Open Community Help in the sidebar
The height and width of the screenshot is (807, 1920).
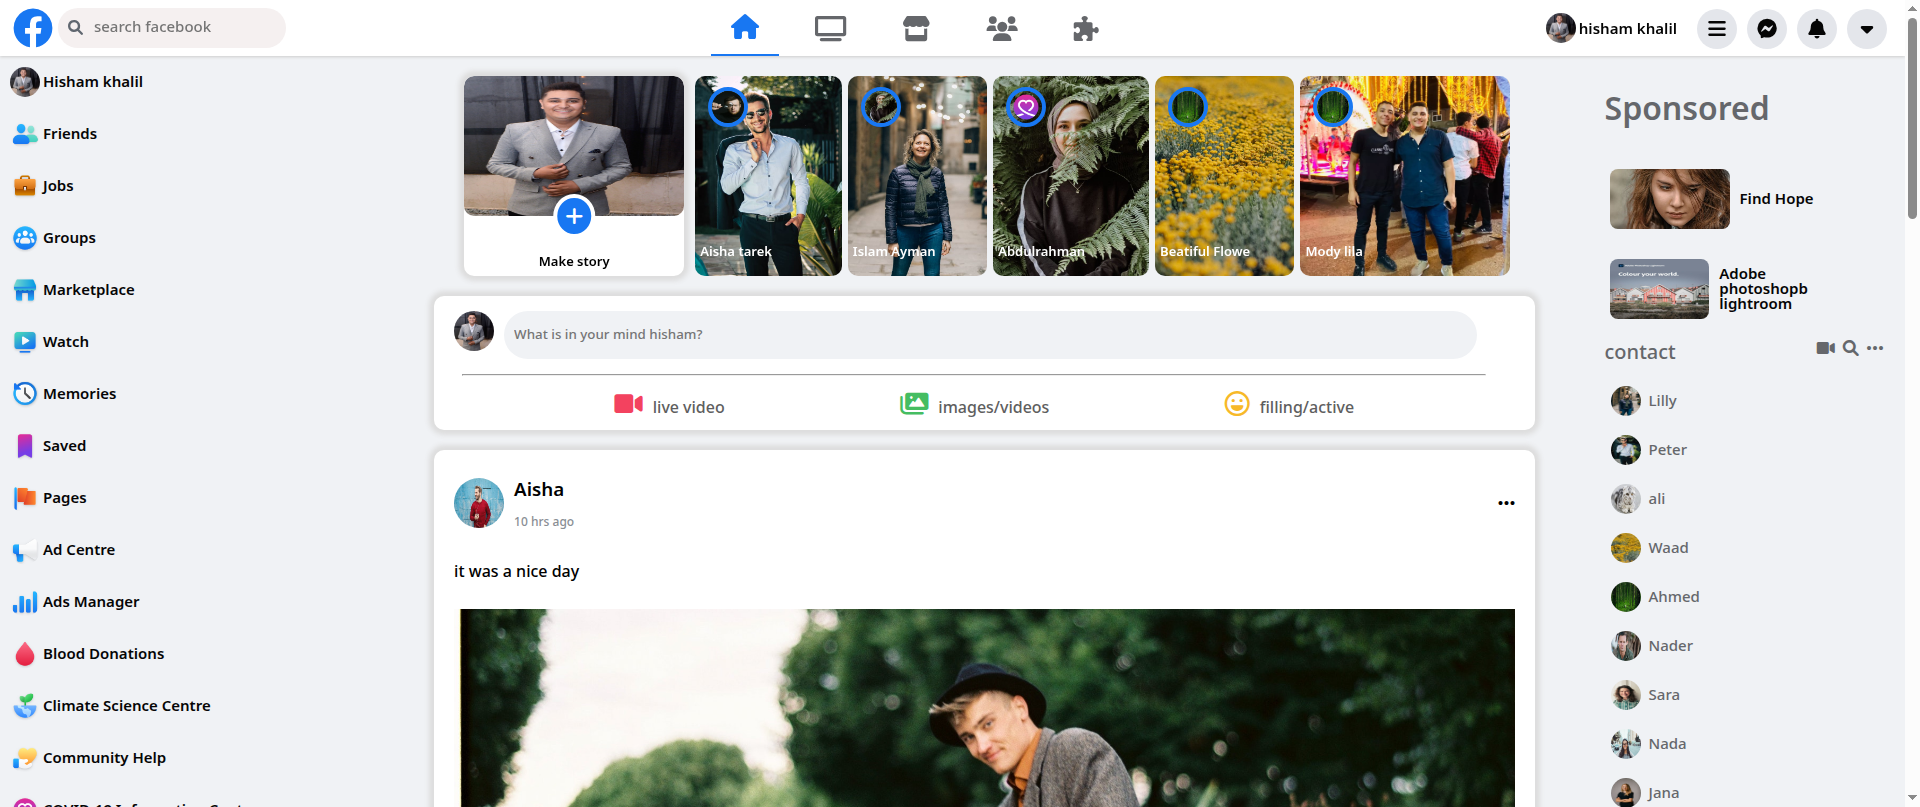click(x=89, y=758)
